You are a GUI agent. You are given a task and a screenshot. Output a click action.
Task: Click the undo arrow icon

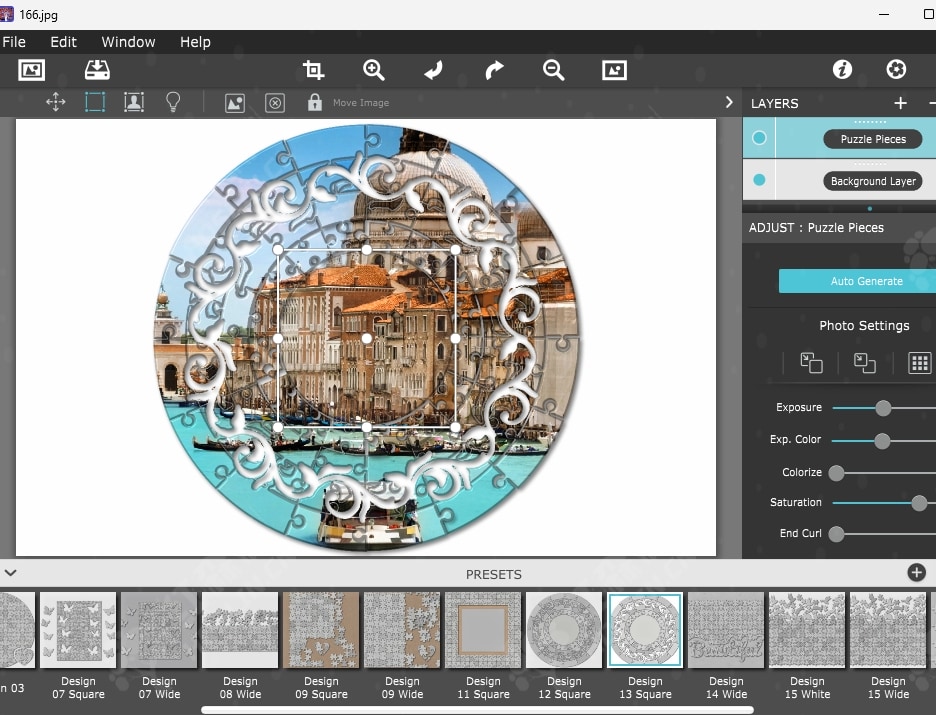point(434,70)
